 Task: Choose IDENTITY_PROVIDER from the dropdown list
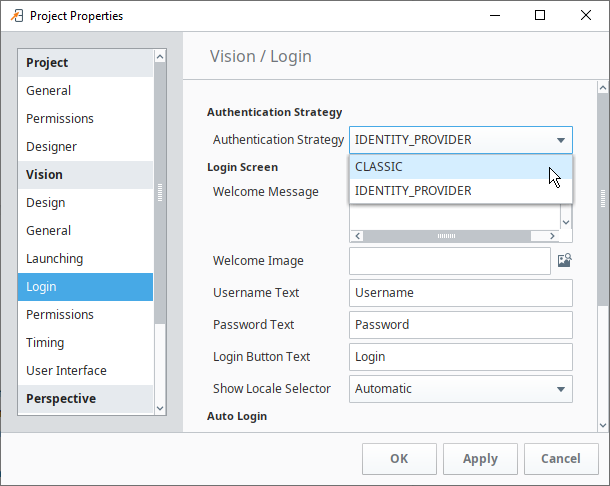(461, 191)
